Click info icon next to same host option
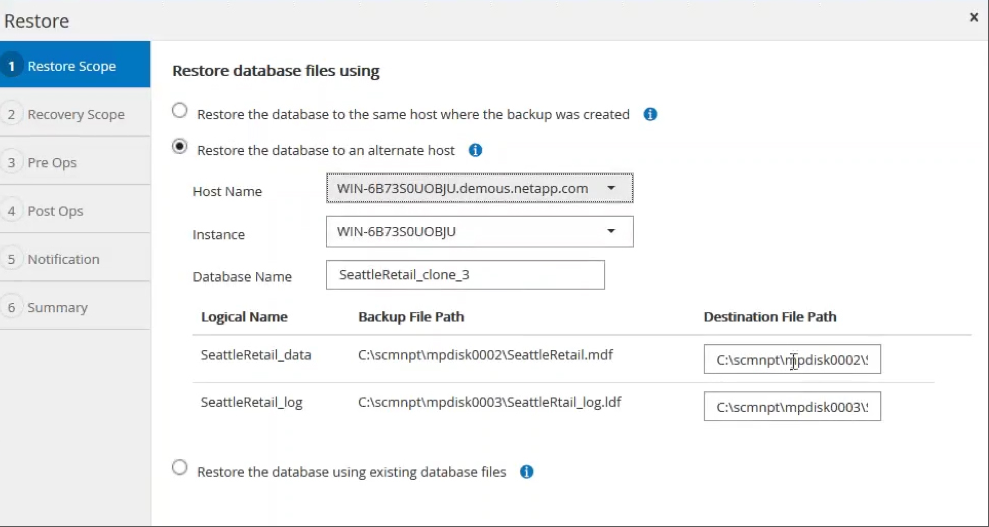This screenshot has height=527, width=989. 650,114
